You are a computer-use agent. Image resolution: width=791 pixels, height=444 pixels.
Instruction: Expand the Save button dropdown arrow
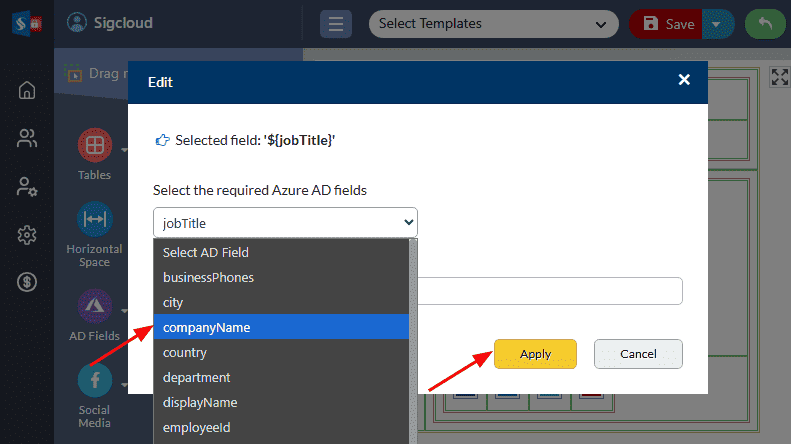(x=715, y=24)
